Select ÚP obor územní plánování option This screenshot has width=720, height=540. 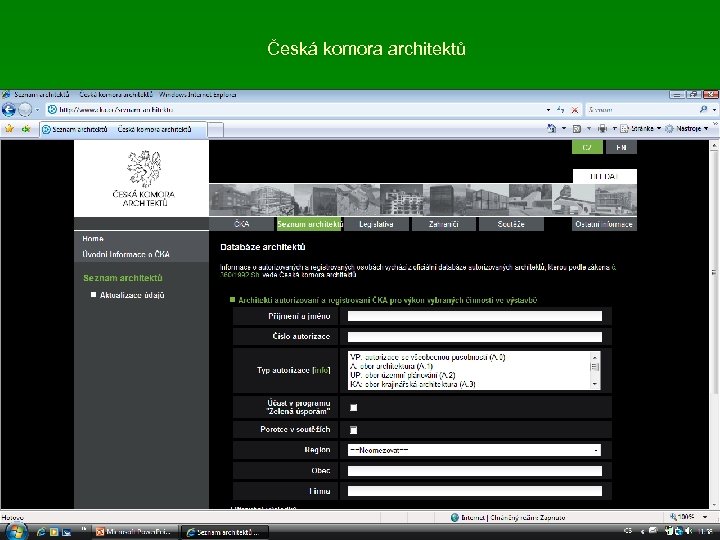point(402,375)
